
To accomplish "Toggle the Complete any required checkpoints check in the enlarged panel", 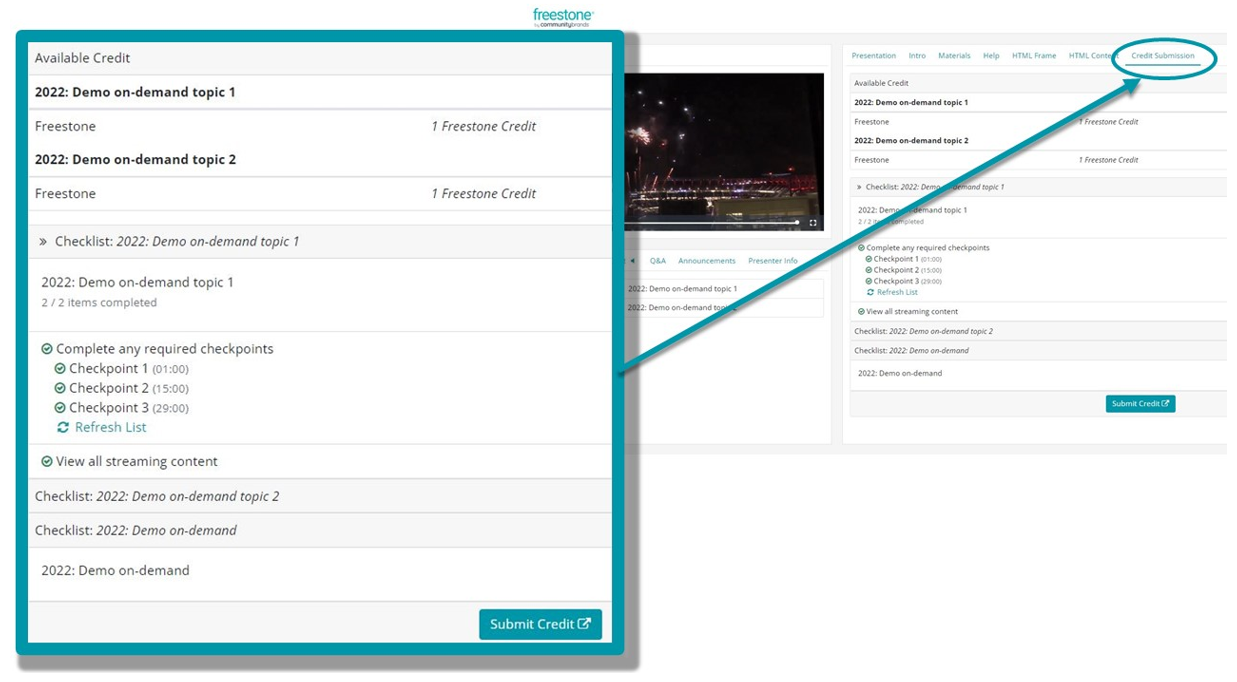I will pos(47,350).
